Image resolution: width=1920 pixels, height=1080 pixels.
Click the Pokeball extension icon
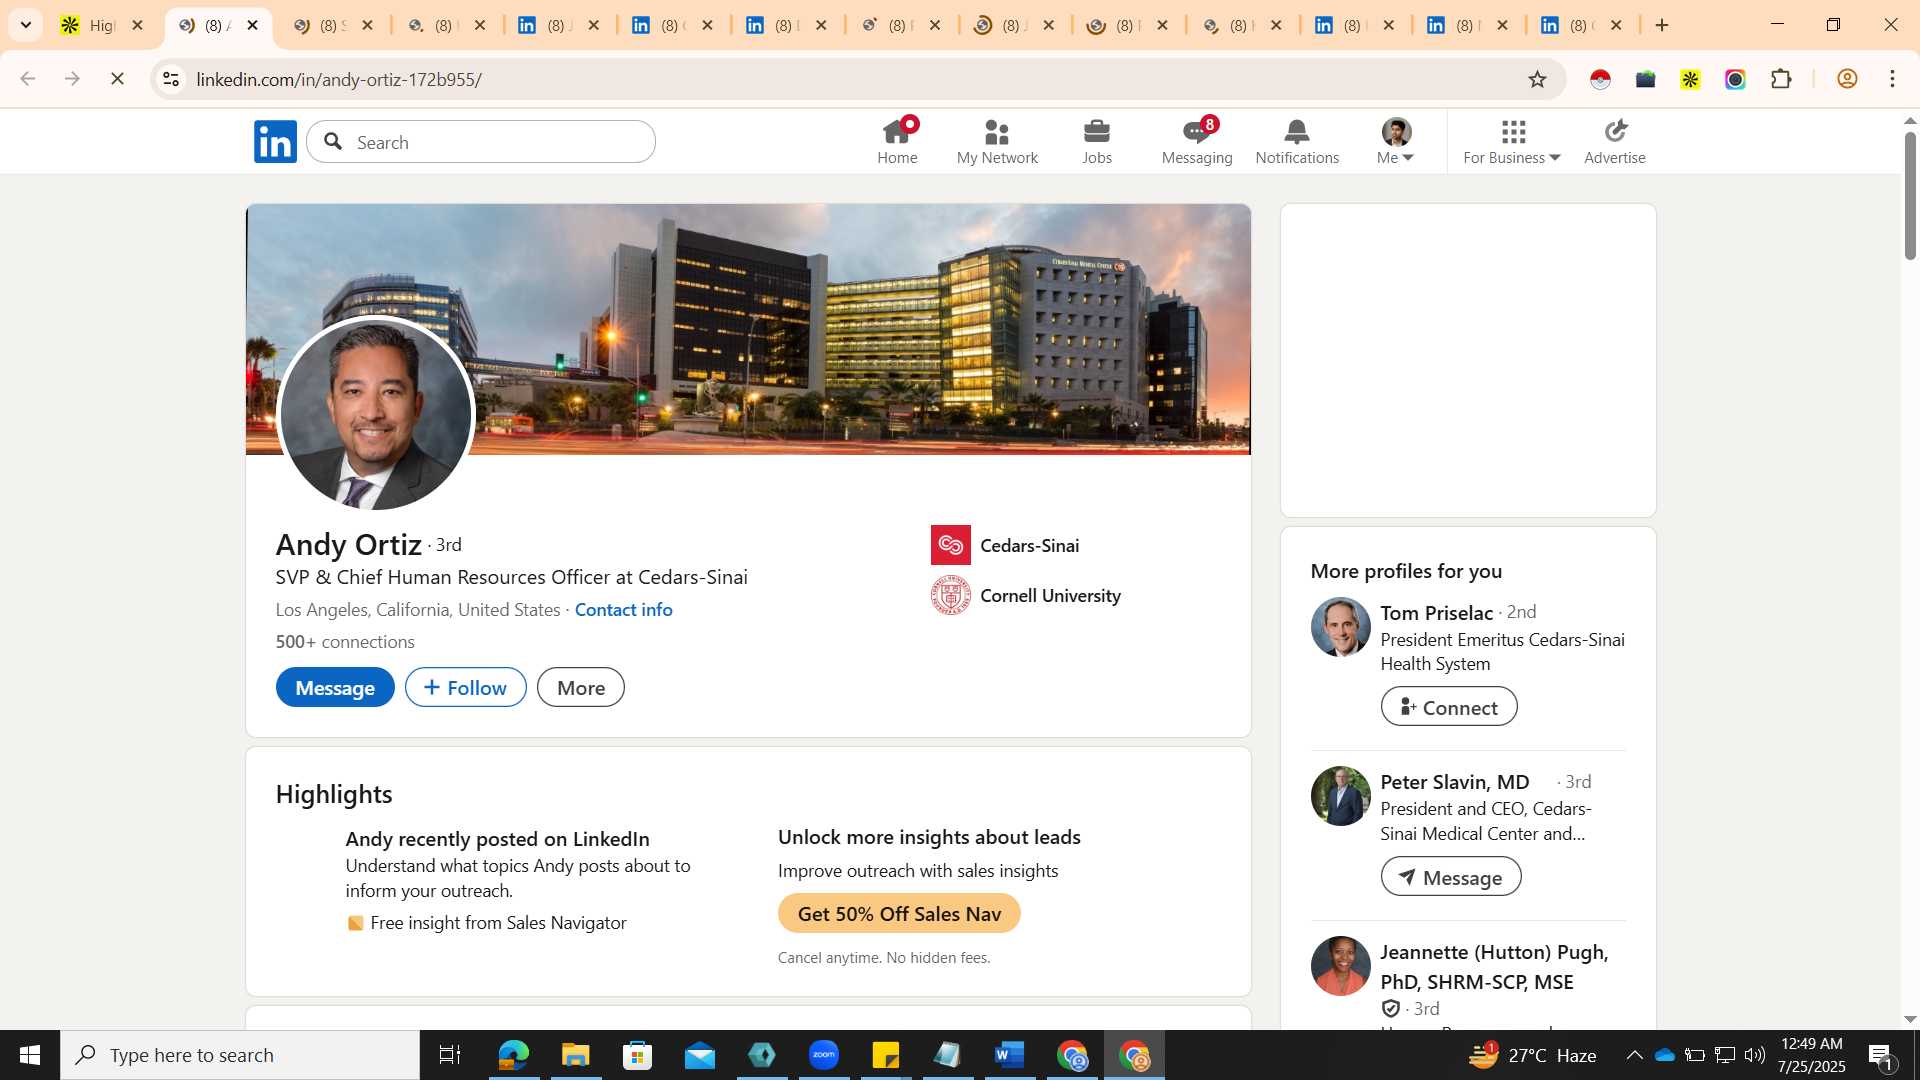click(1600, 79)
